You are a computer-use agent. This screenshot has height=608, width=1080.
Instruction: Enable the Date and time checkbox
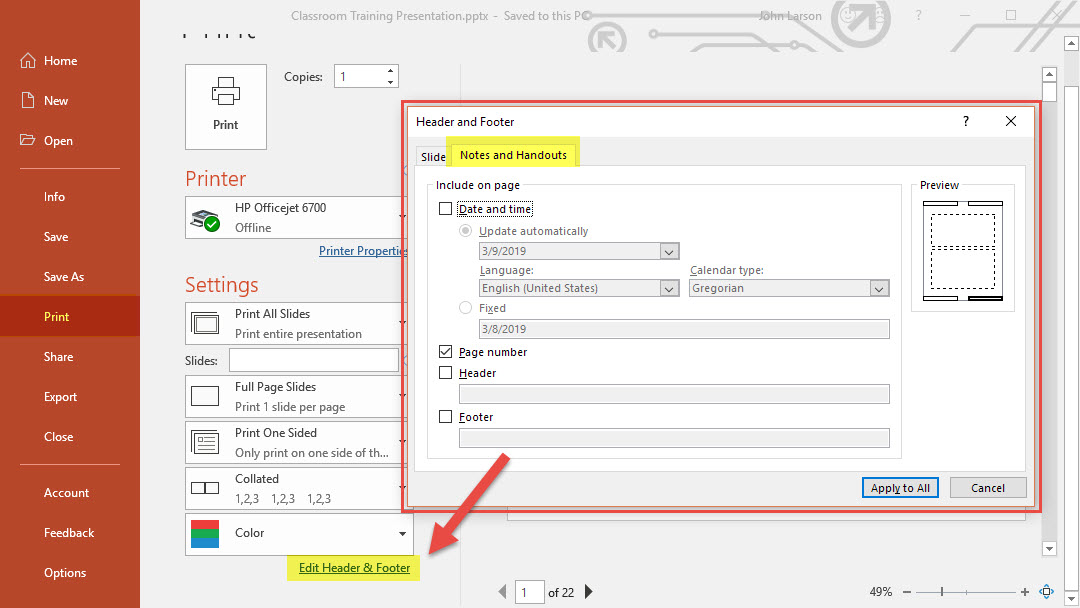click(446, 209)
